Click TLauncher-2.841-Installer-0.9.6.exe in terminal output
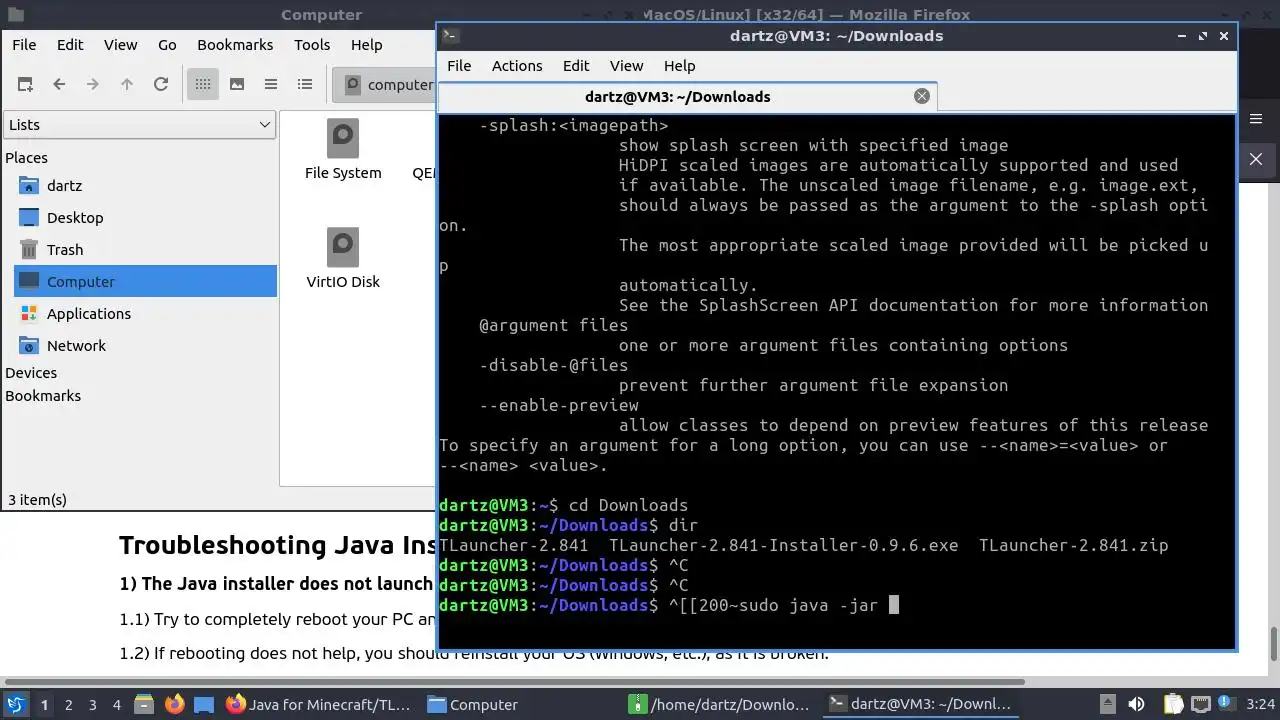This screenshot has width=1280, height=720. point(783,545)
